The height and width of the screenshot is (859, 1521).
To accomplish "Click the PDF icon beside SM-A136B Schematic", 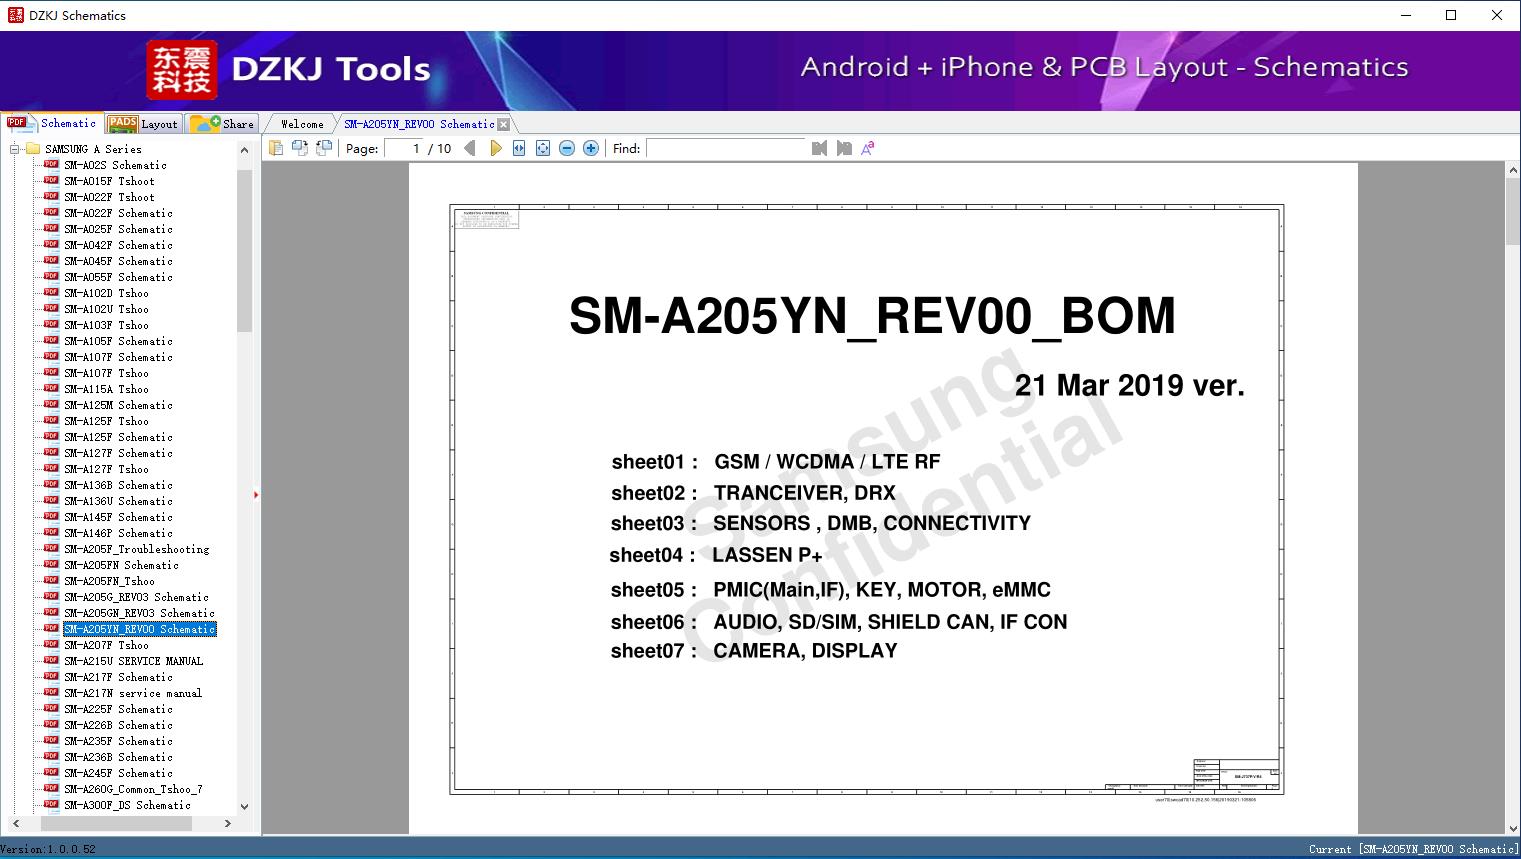I will pyautogui.click(x=52, y=485).
